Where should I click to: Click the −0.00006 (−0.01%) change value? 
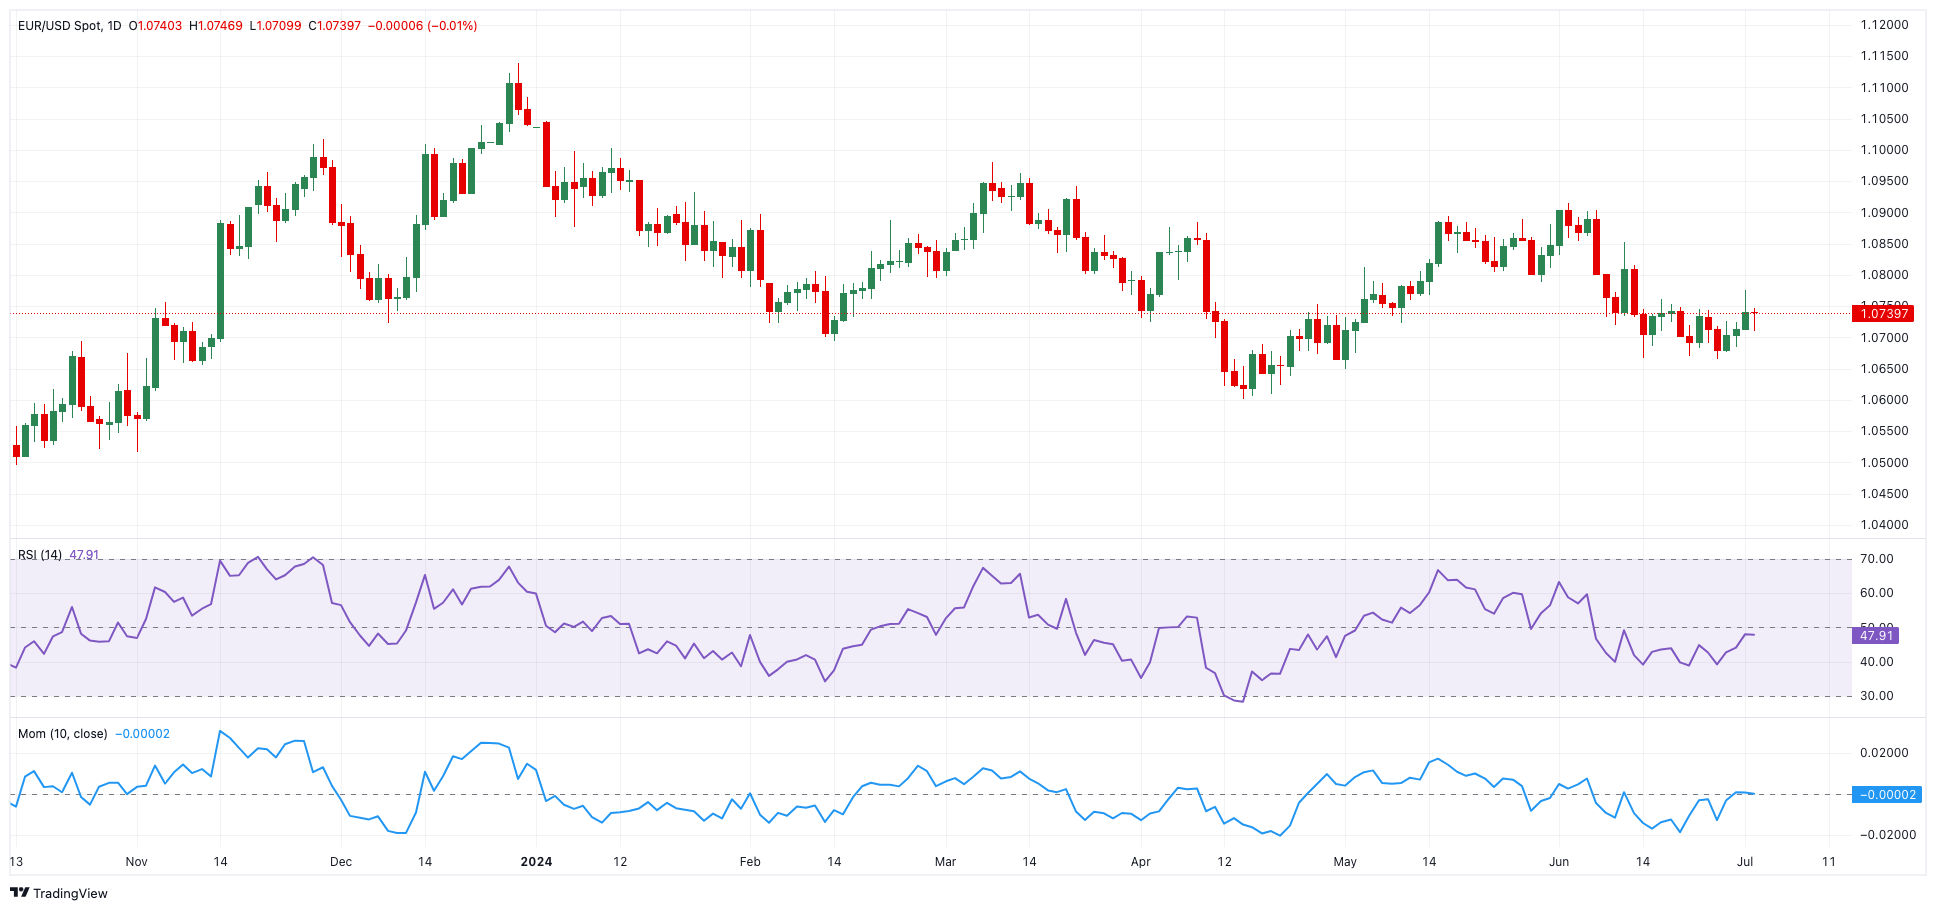pyautogui.click(x=422, y=25)
